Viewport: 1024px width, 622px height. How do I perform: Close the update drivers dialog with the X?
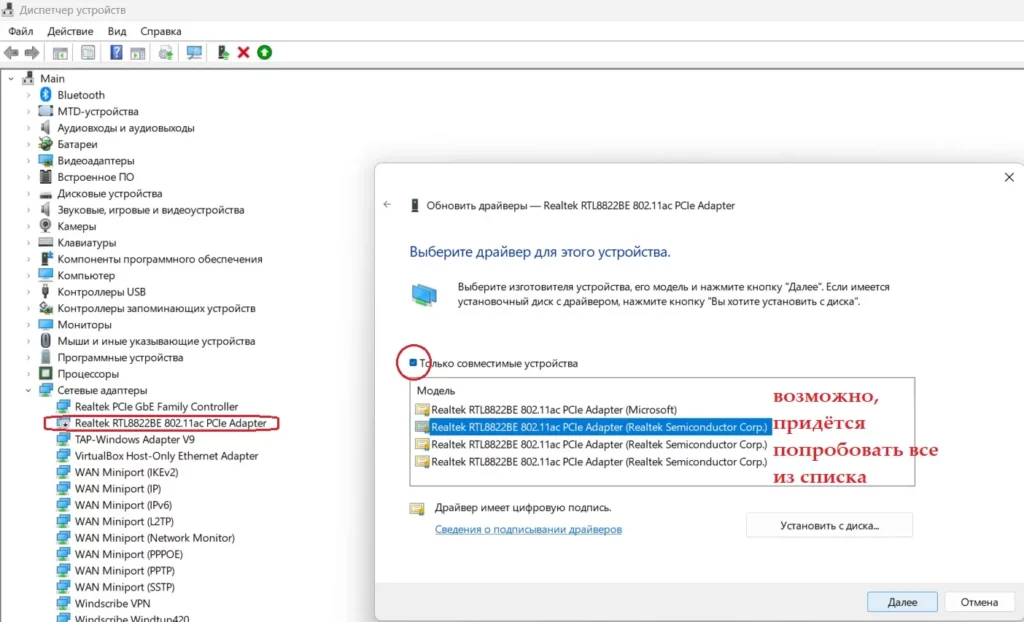point(1009,177)
